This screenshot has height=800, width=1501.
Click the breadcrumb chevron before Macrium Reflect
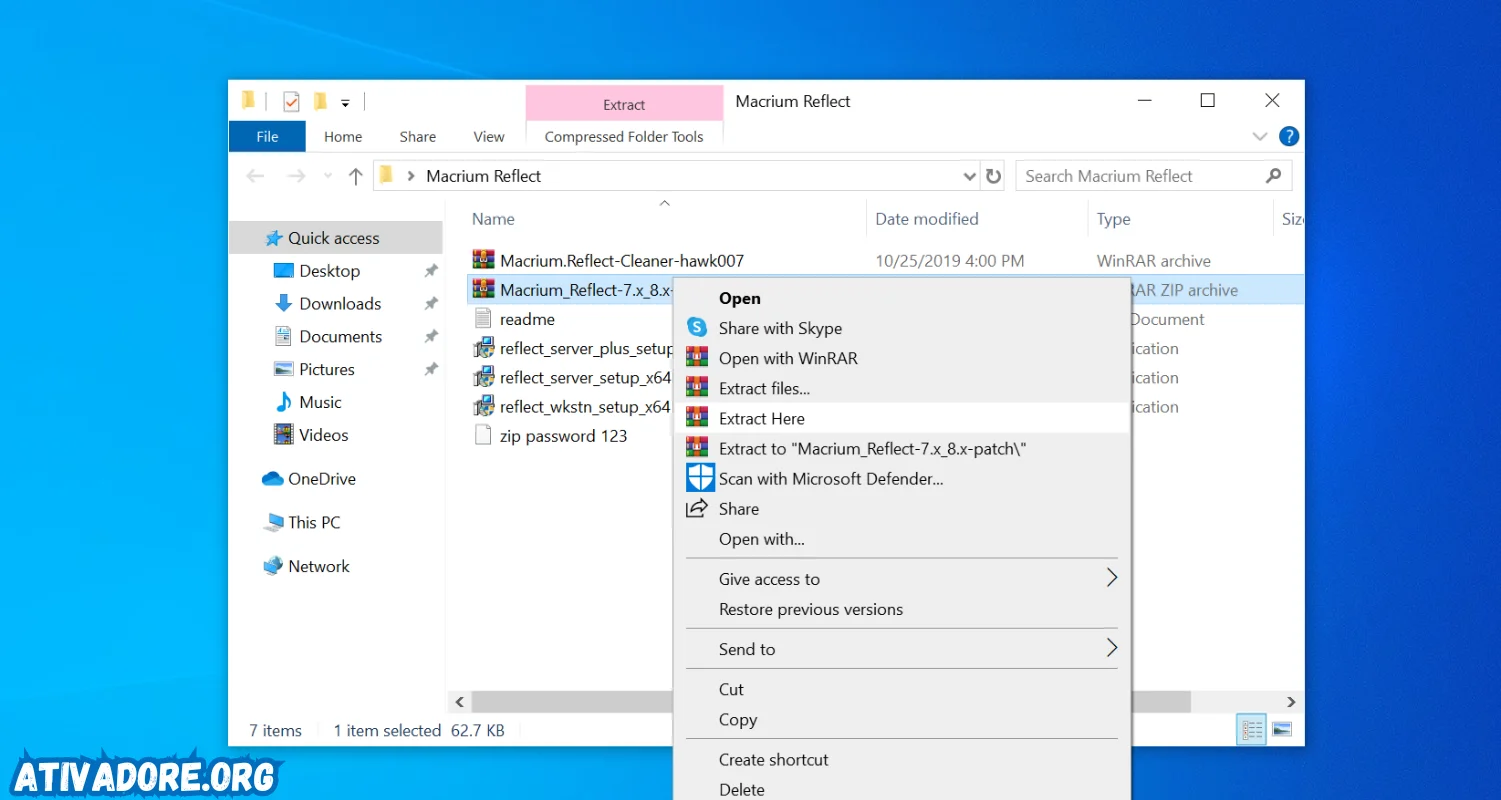pos(411,176)
